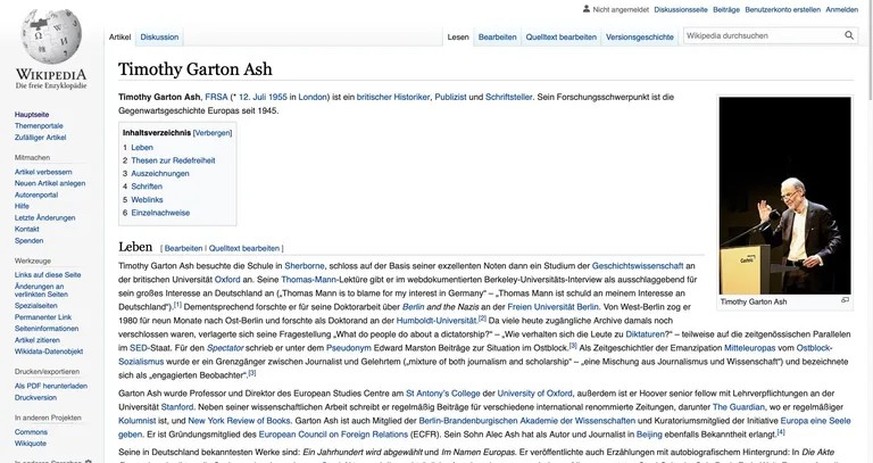
Task: Open Themenportale in sidebar
Action: (x=38, y=126)
